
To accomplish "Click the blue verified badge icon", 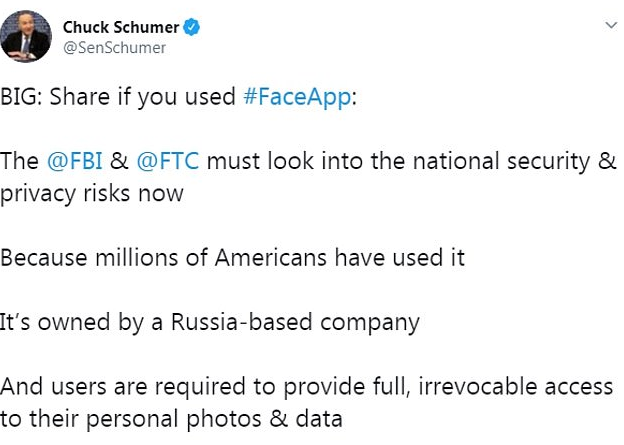I will (x=190, y=27).
